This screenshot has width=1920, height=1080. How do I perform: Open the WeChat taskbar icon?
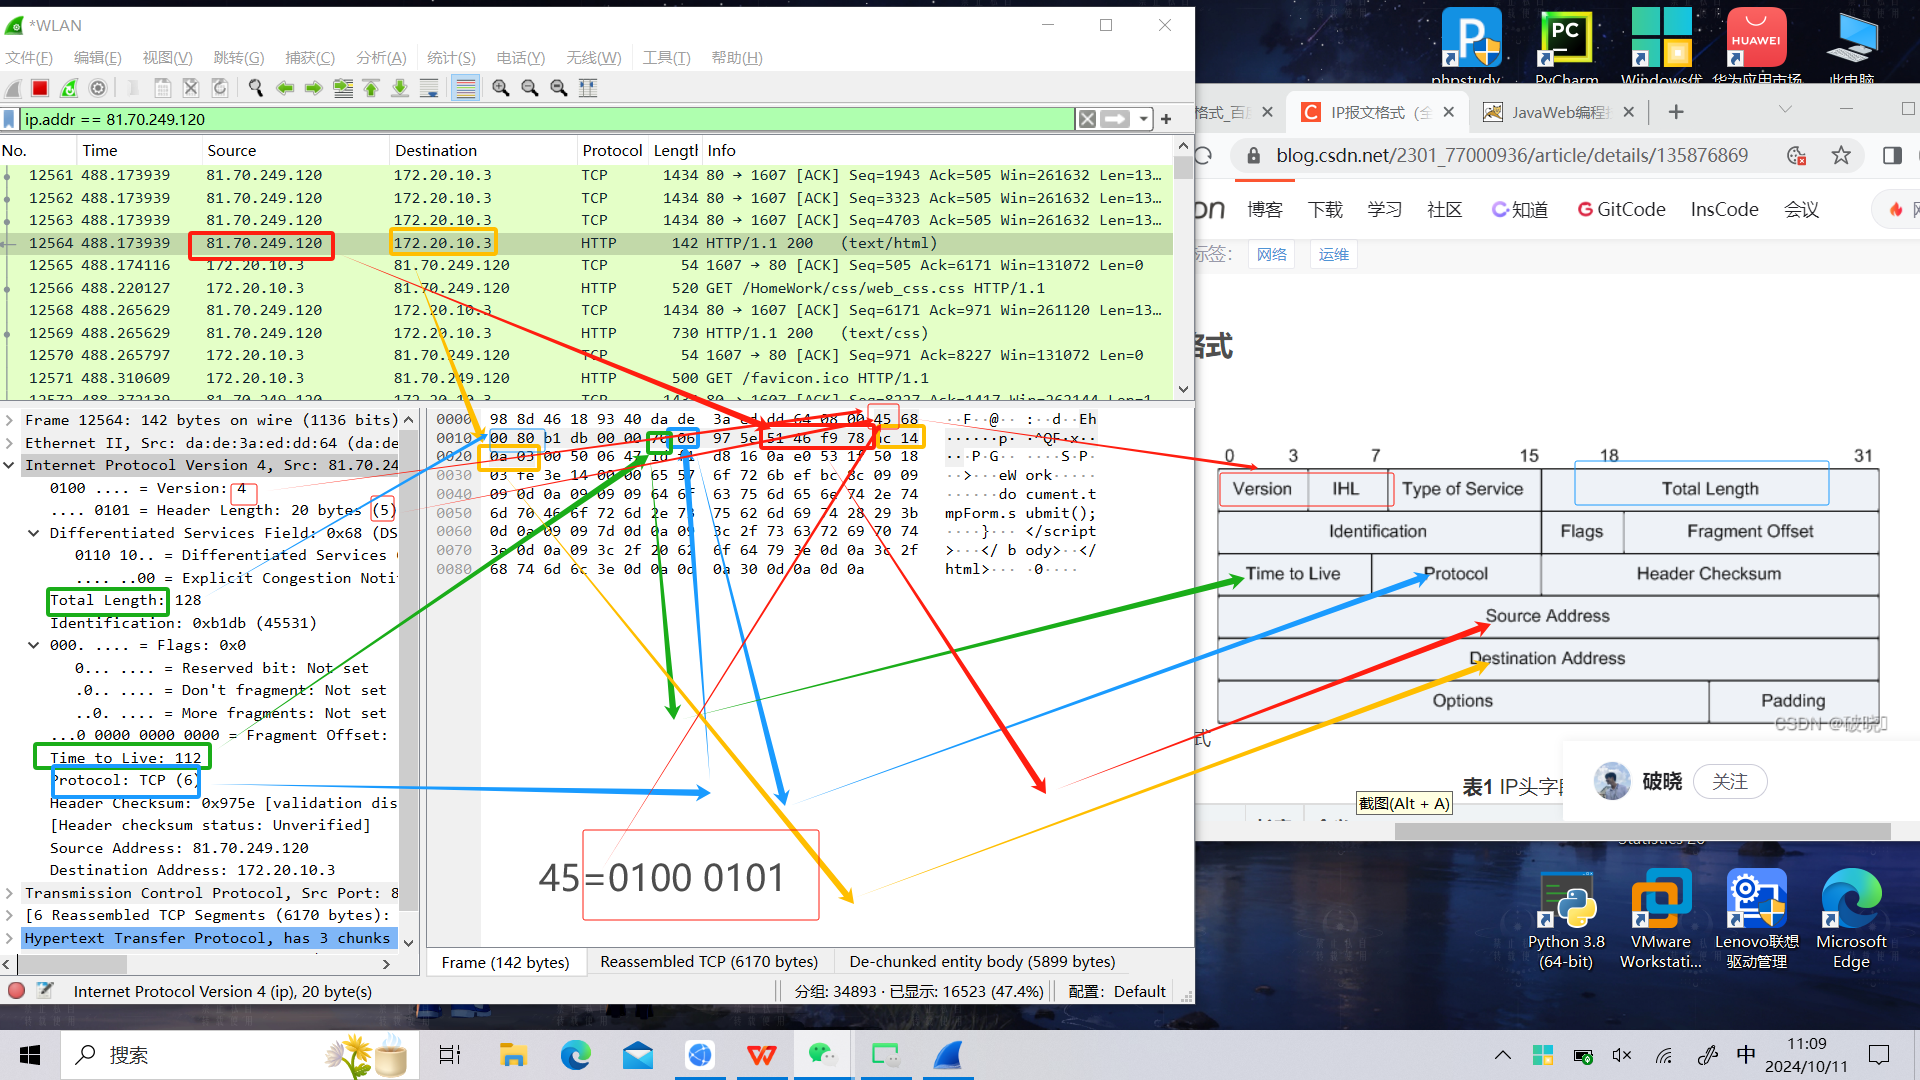pyautogui.click(x=822, y=1055)
